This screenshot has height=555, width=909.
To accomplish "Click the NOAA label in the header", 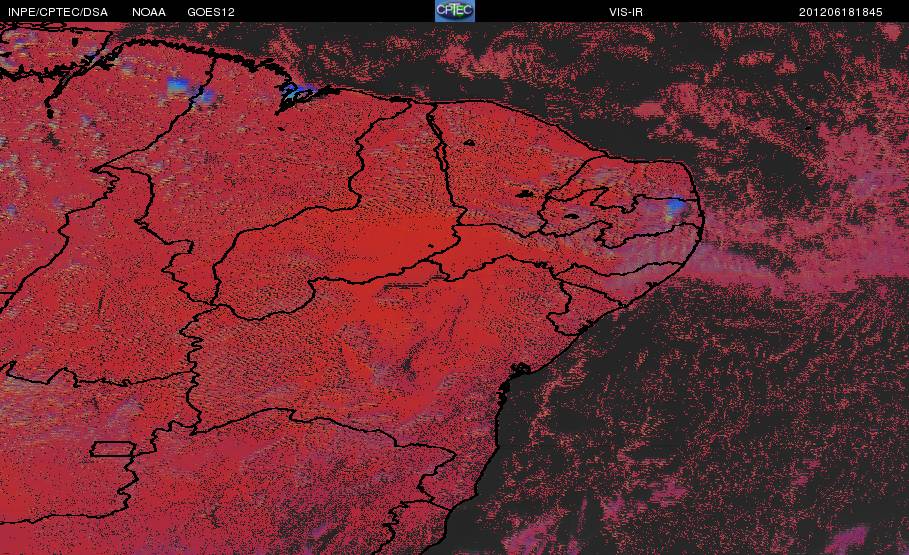I will tap(148, 12).
